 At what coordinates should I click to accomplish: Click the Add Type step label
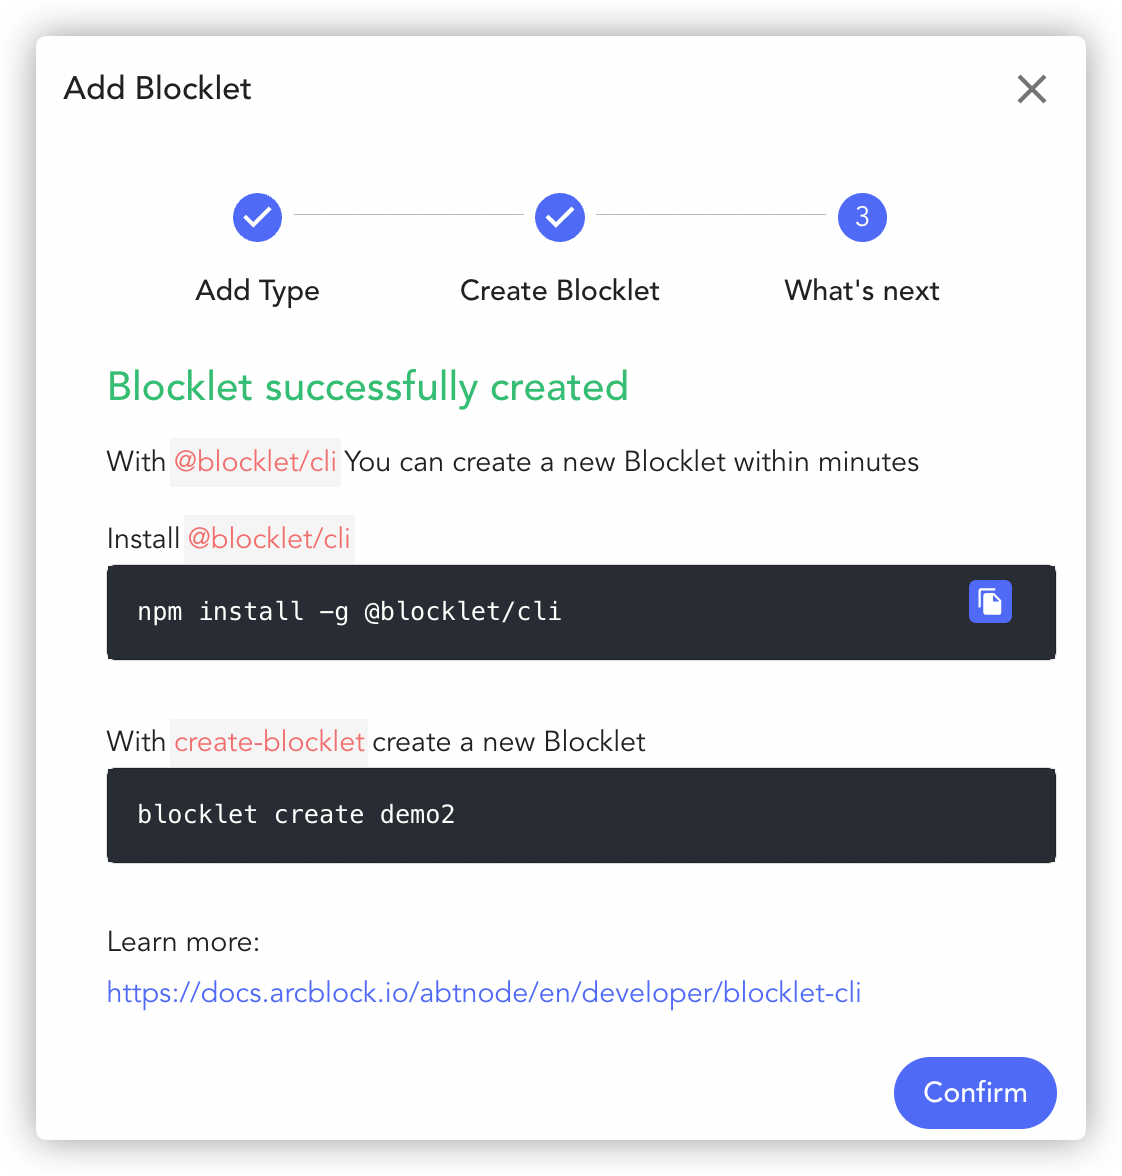(x=257, y=291)
